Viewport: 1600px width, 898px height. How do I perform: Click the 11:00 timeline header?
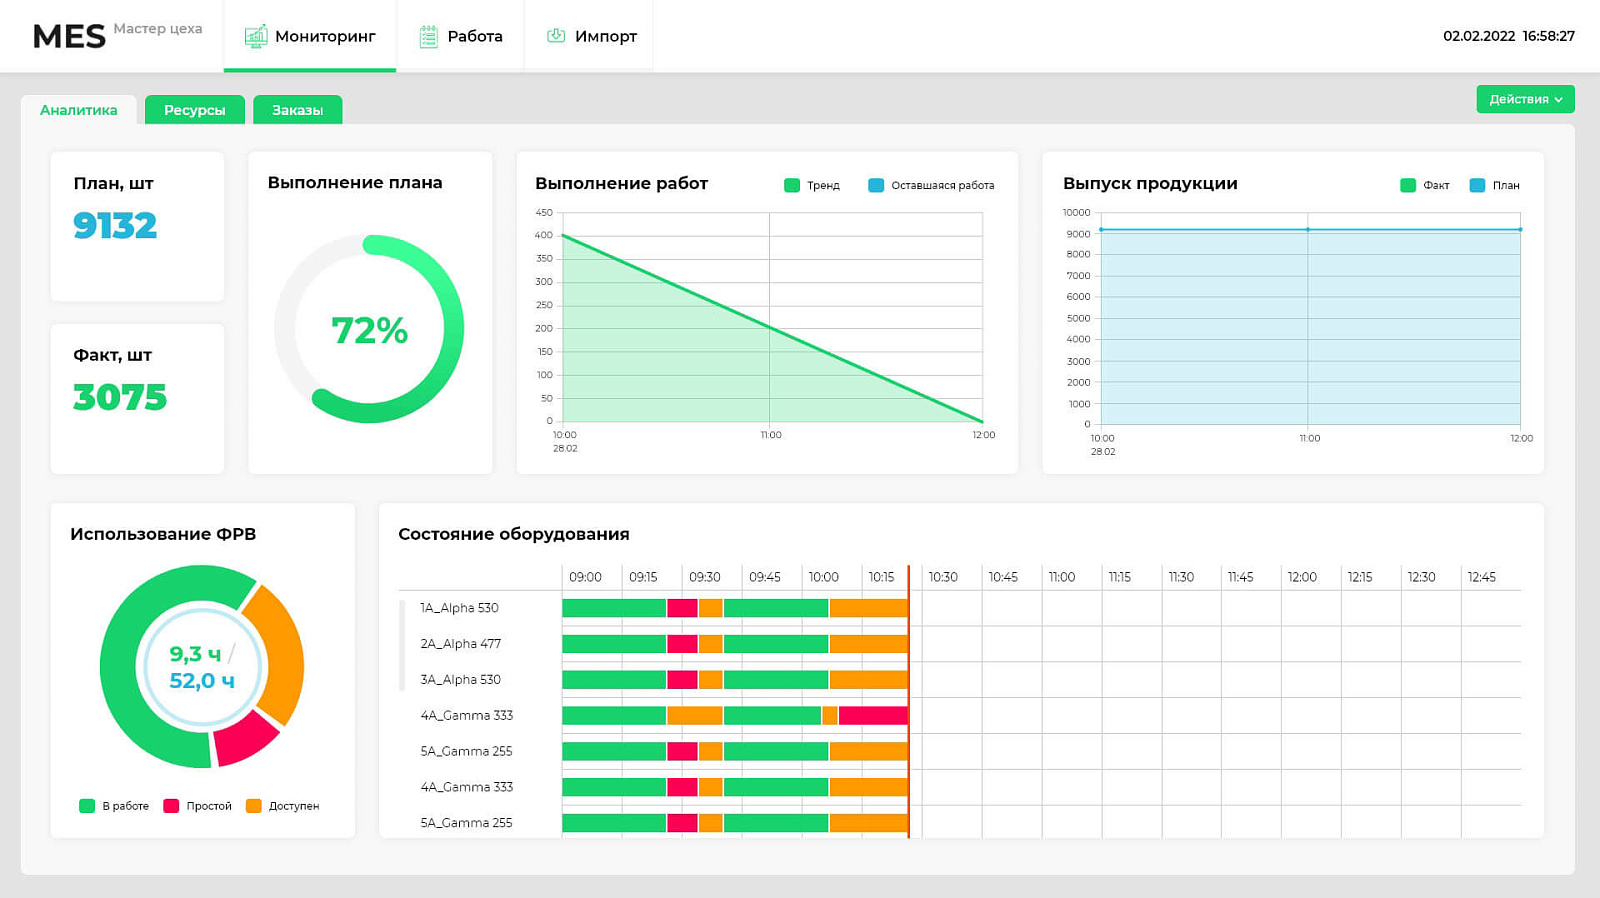click(1062, 577)
